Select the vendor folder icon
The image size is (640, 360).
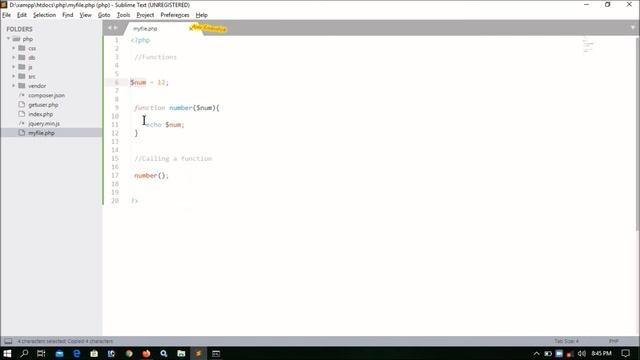click(22, 86)
